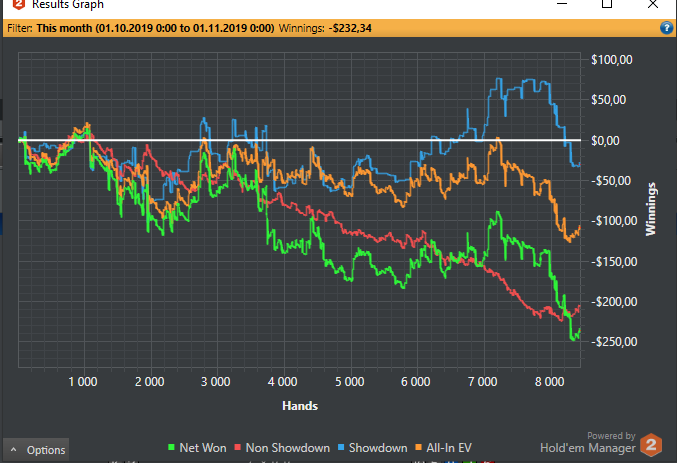Open the help question mark icon

666,28
